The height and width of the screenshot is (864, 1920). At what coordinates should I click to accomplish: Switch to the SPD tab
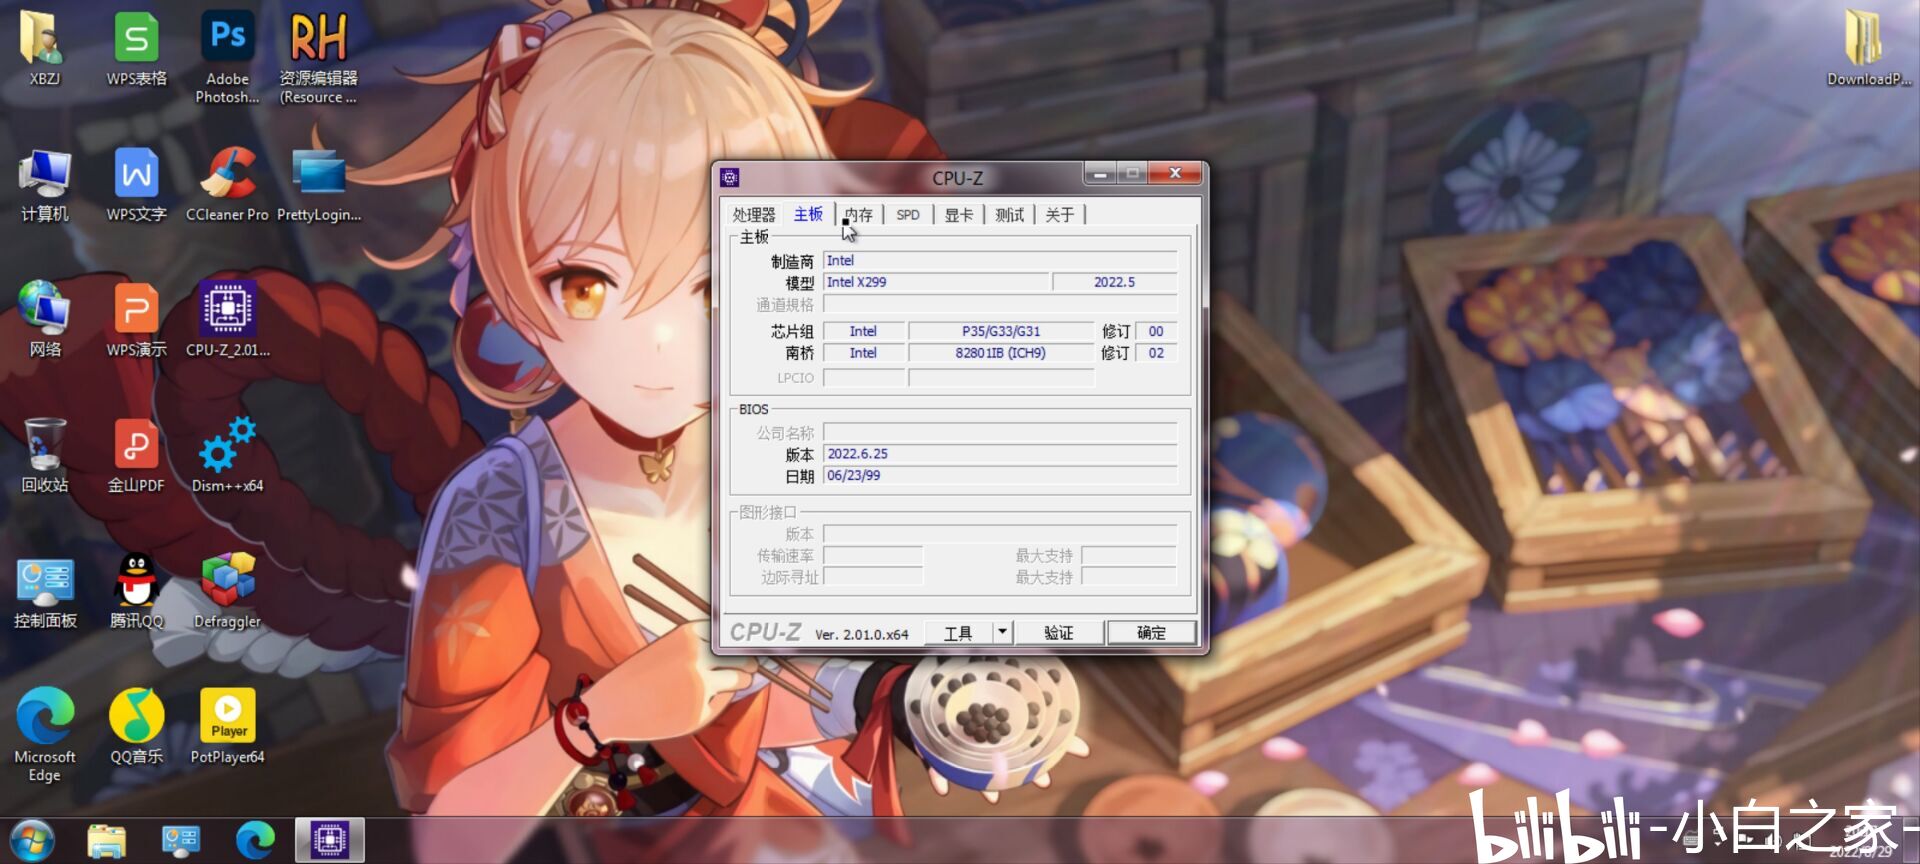pyautogui.click(x=908, y=215)
